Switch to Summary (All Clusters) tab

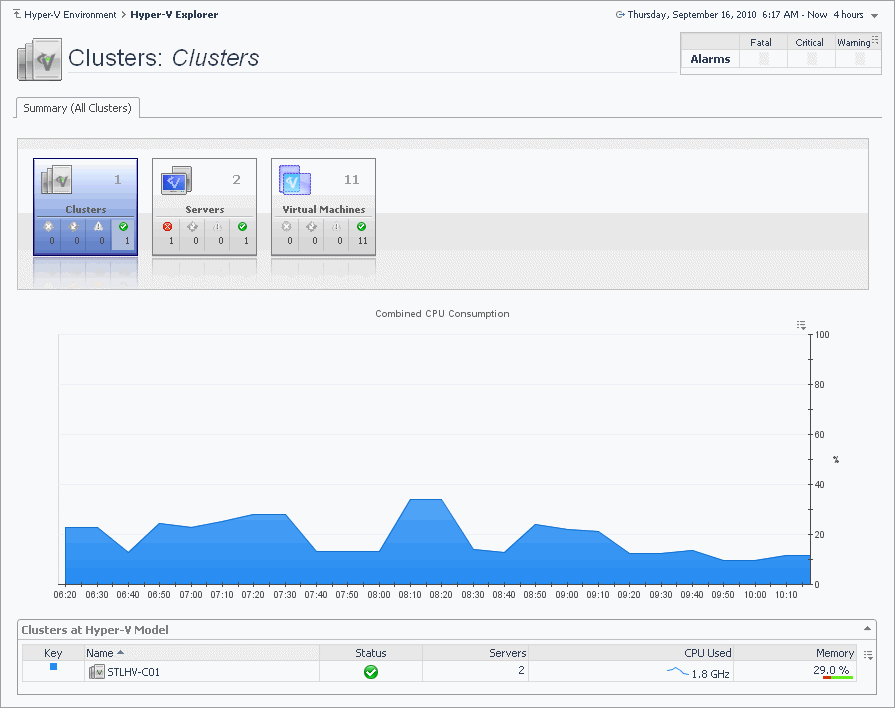[78, 108]
